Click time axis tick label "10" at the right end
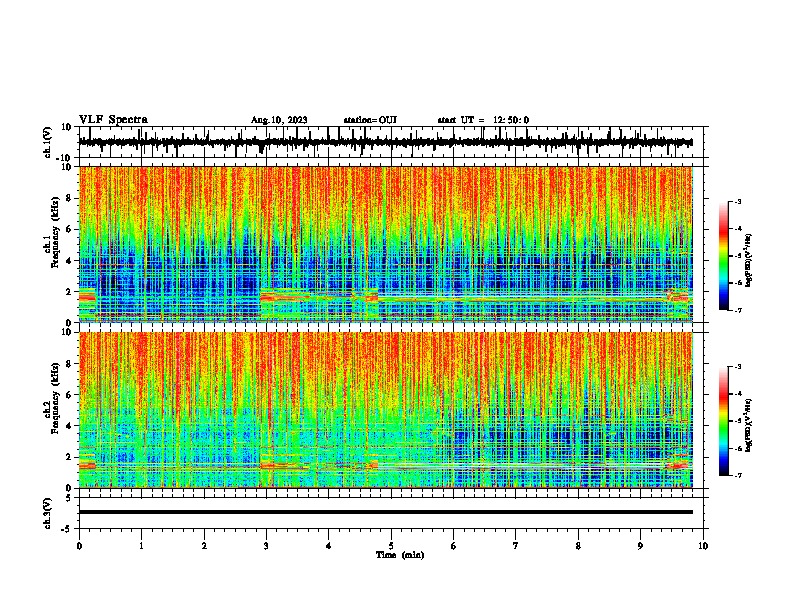Viewport: 792px width, 612px height. [703, 546]
